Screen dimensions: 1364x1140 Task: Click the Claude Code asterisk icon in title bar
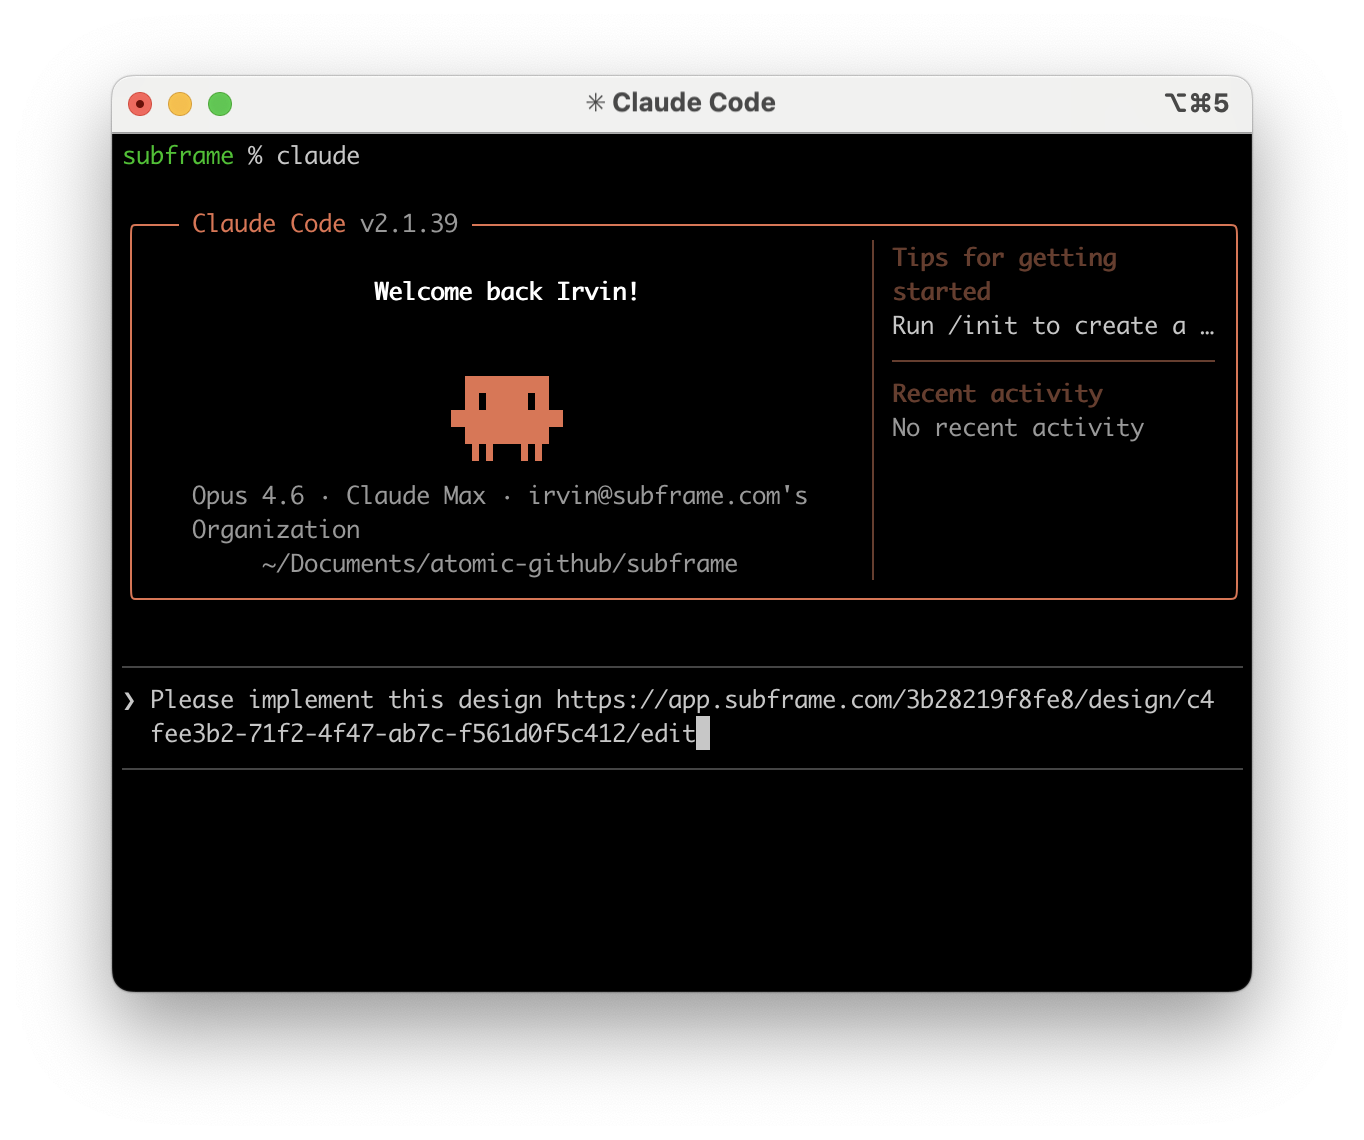click(595, 103)
